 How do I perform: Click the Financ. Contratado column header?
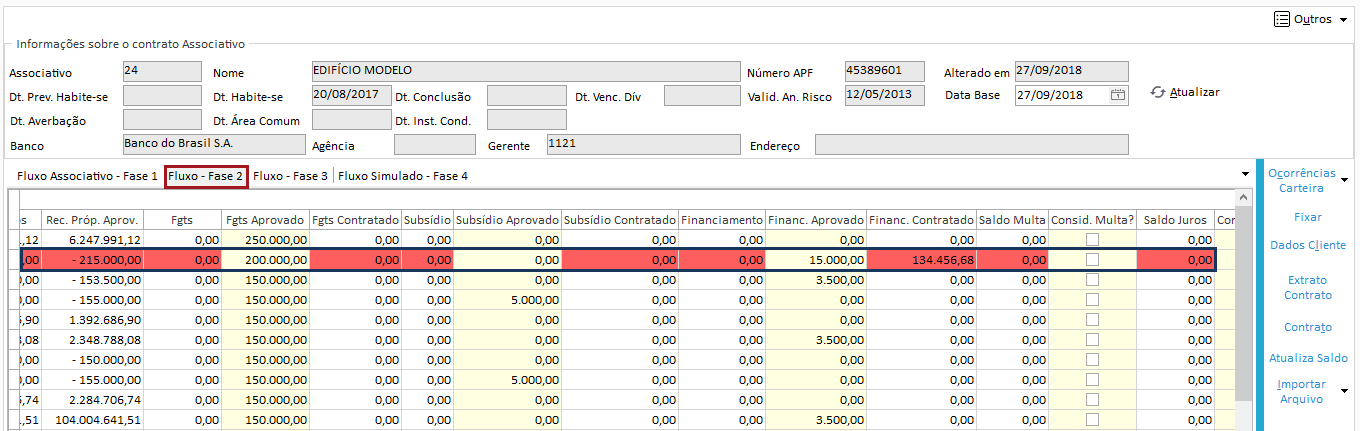click(921, 219)
